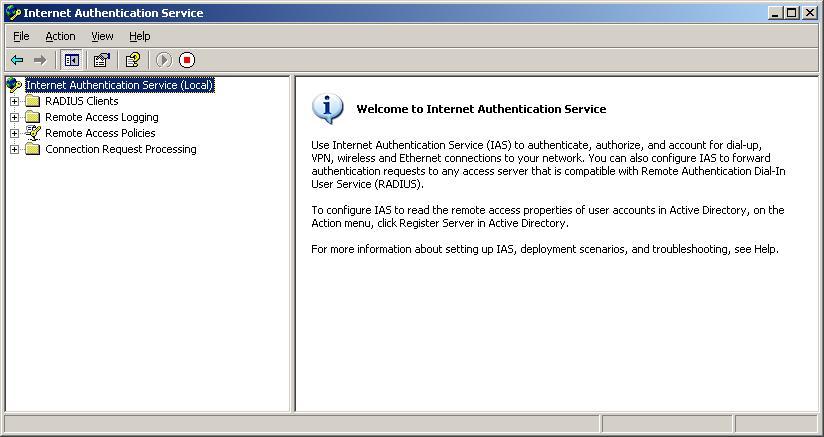Click the "To configure IAS to read" paragraph
Screen dimensions: 824x437
[548, 216]
